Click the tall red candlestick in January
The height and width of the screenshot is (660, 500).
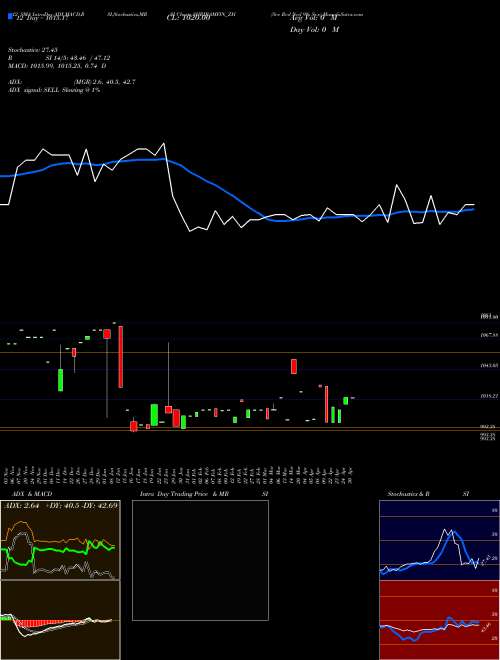[x=121, y=357]
